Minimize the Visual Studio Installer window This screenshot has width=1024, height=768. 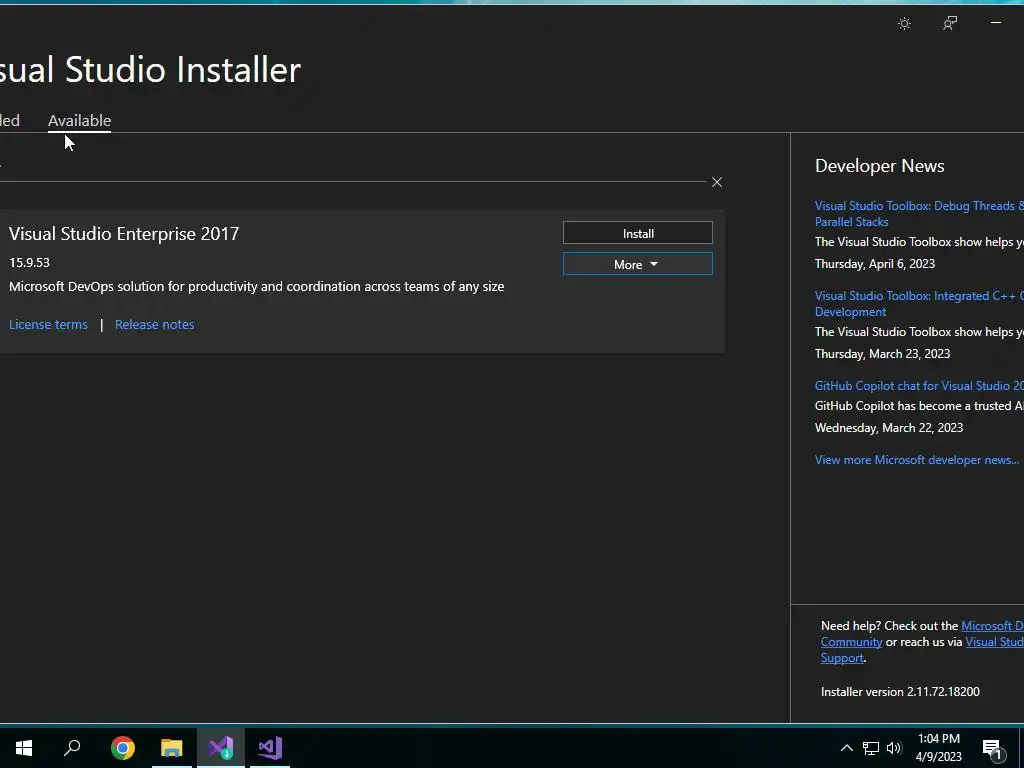(995, 23)
